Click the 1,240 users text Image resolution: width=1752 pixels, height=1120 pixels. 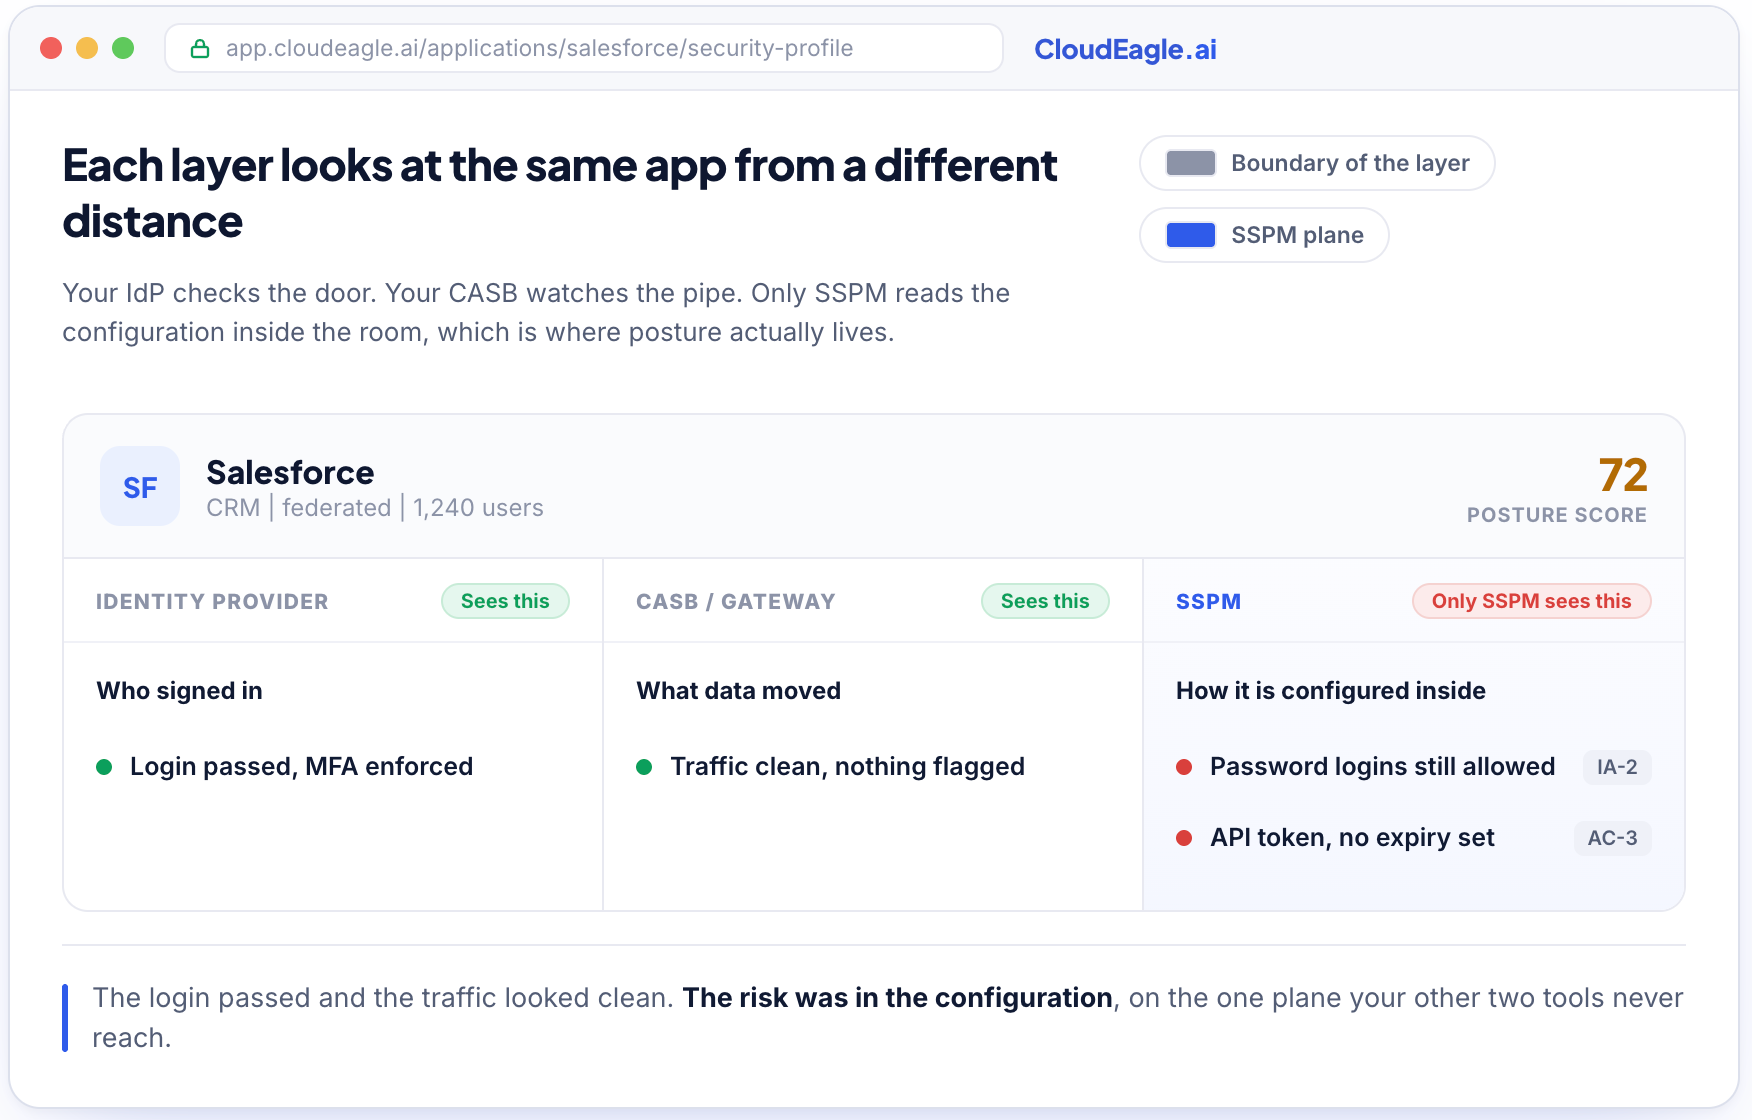478,508
